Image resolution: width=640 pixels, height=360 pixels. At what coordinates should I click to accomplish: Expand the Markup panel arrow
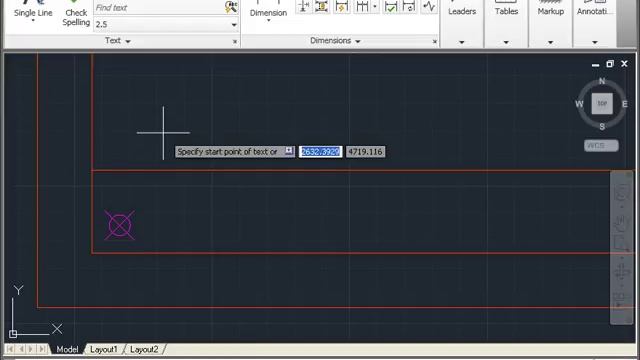click(550, 42)
